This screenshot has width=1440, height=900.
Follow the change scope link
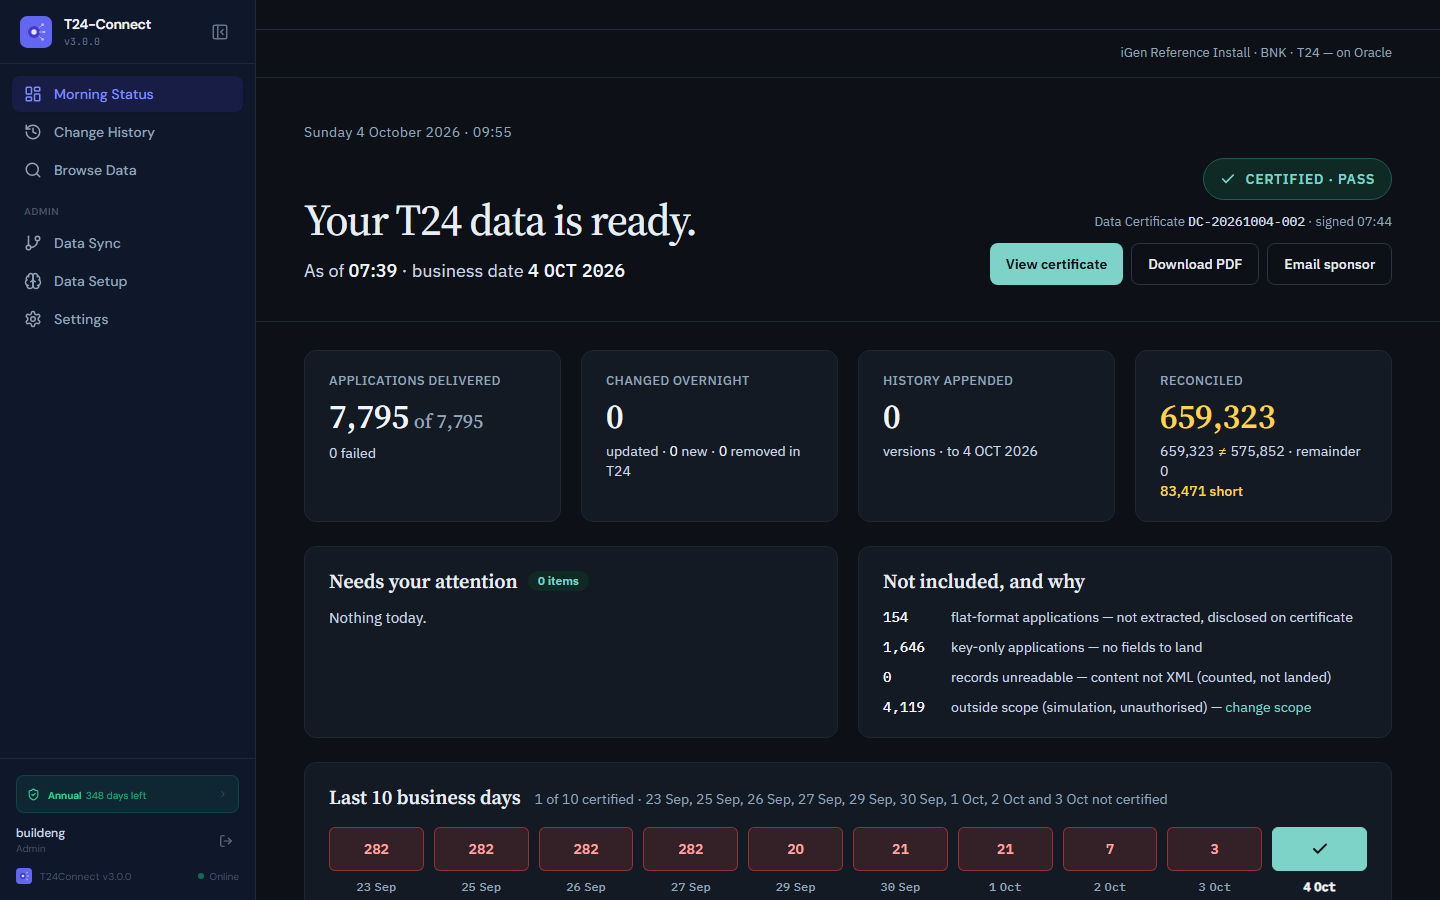[x=1268, y=707]
